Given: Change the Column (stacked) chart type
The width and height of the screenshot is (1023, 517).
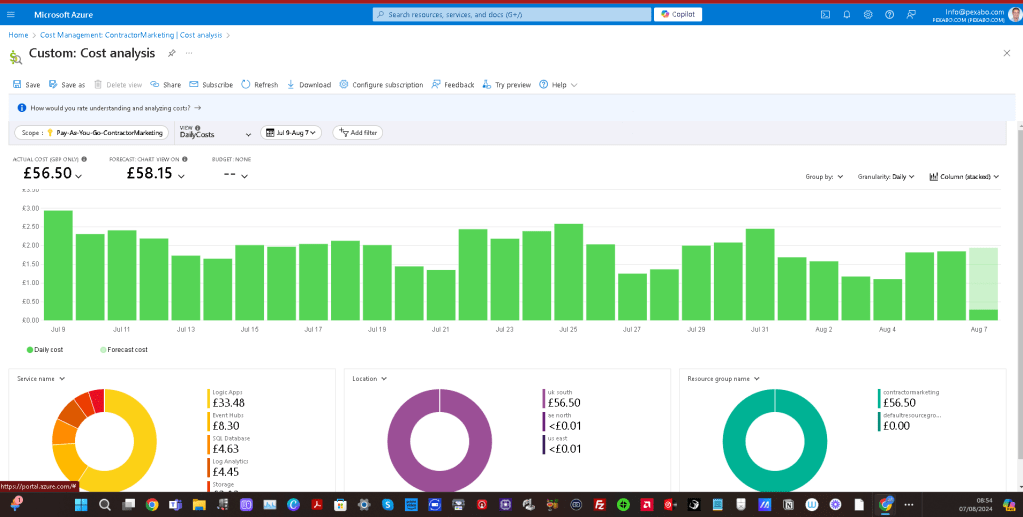Looking at the screenshot, I should 964,177.
